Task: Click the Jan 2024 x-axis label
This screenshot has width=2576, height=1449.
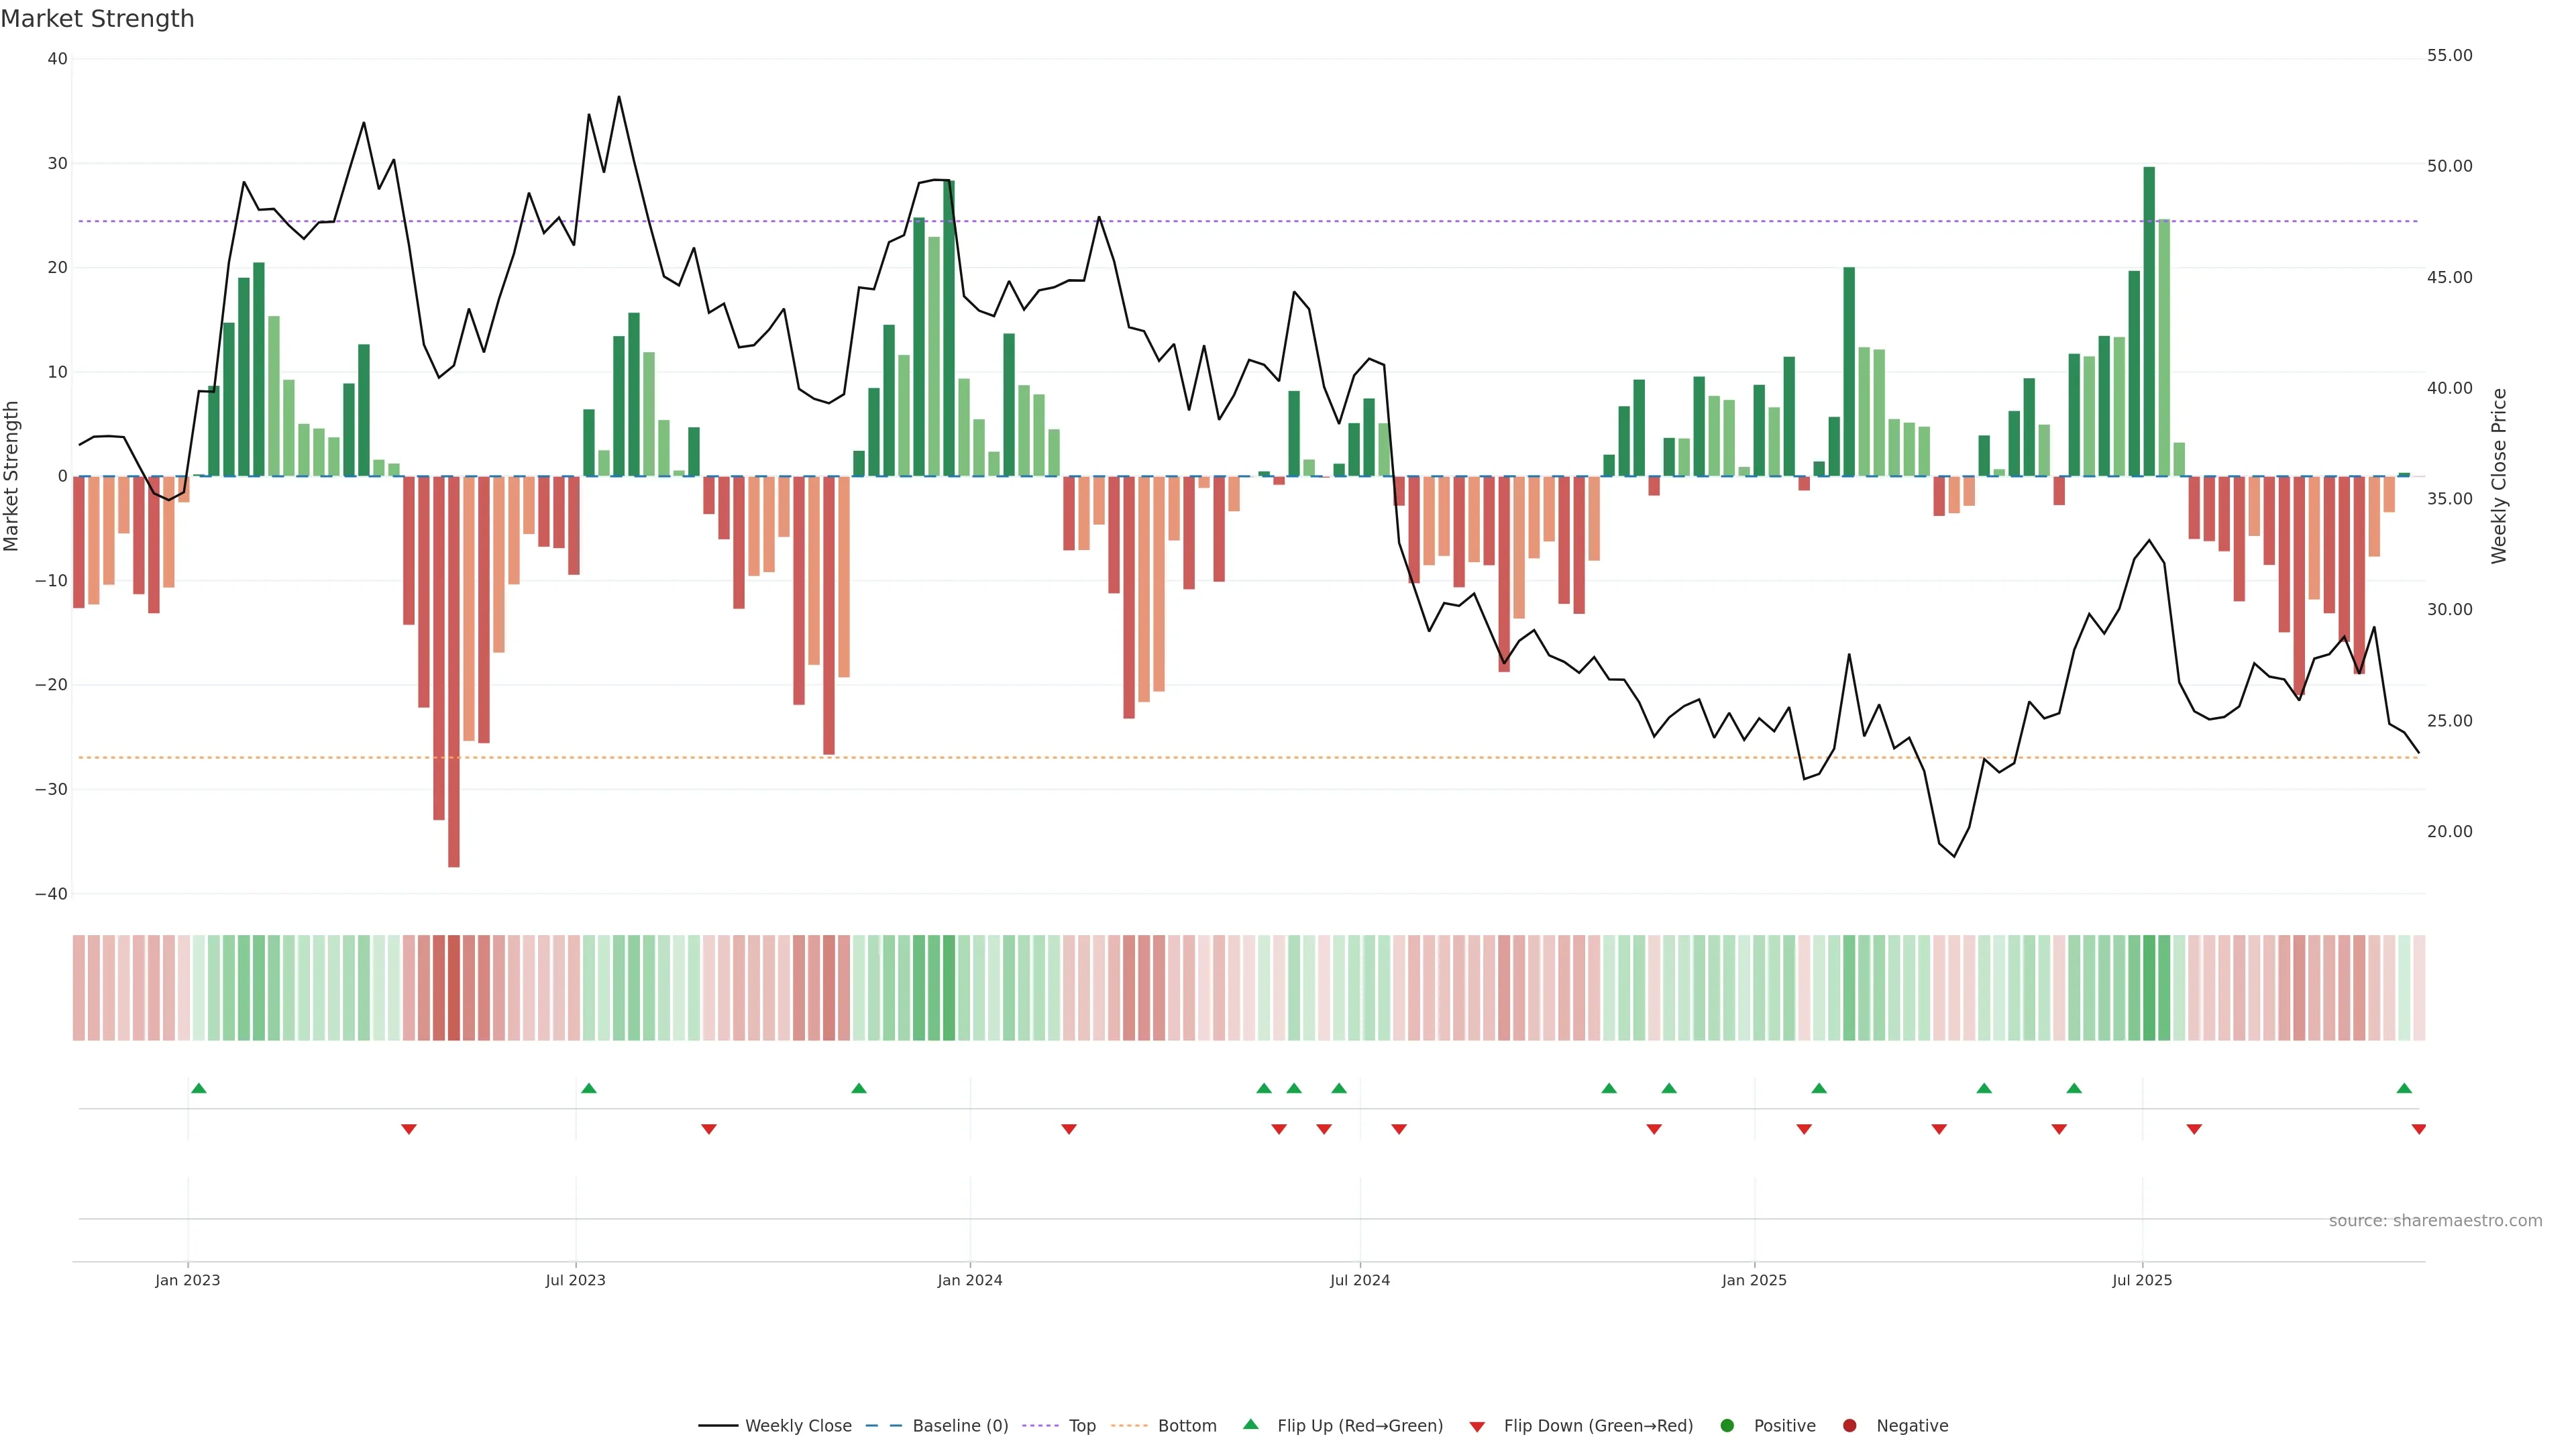Action: pyautogui.click(x=969, y=1280)
